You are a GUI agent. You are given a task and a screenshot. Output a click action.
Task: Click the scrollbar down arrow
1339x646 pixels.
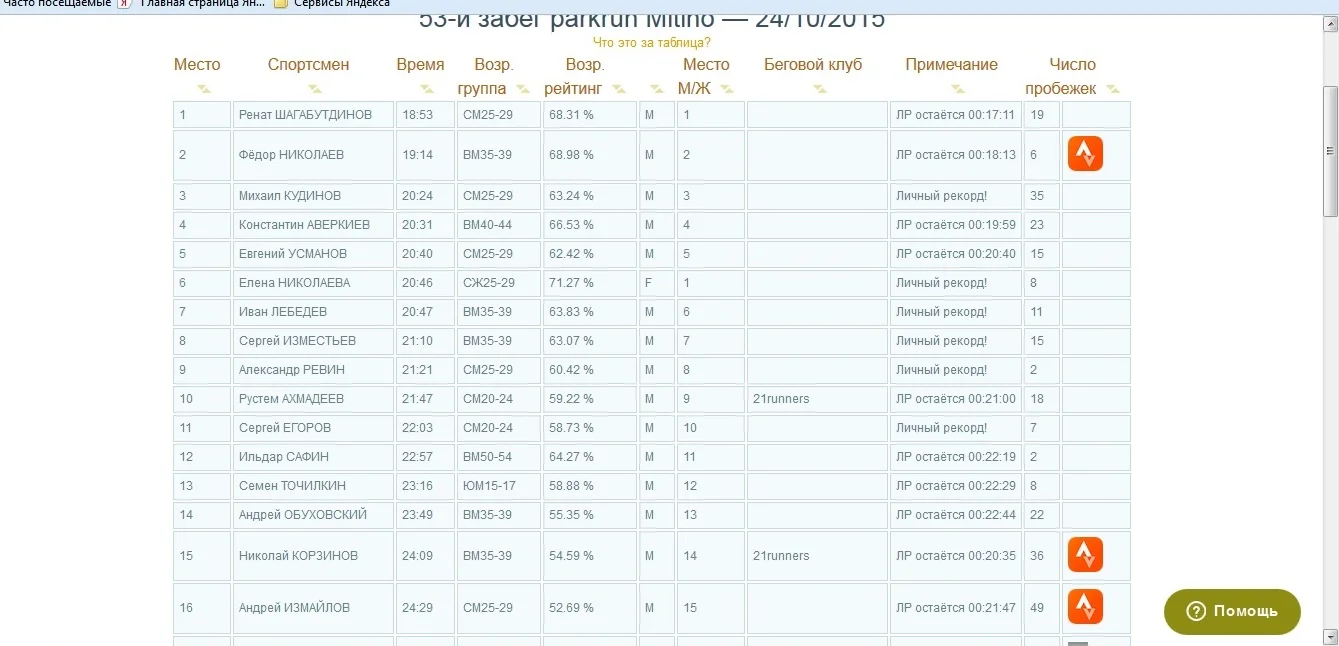pos(1330,636)
